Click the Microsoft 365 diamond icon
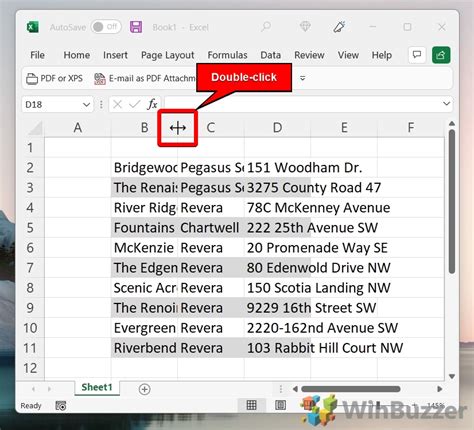 [x=305, y=27]
